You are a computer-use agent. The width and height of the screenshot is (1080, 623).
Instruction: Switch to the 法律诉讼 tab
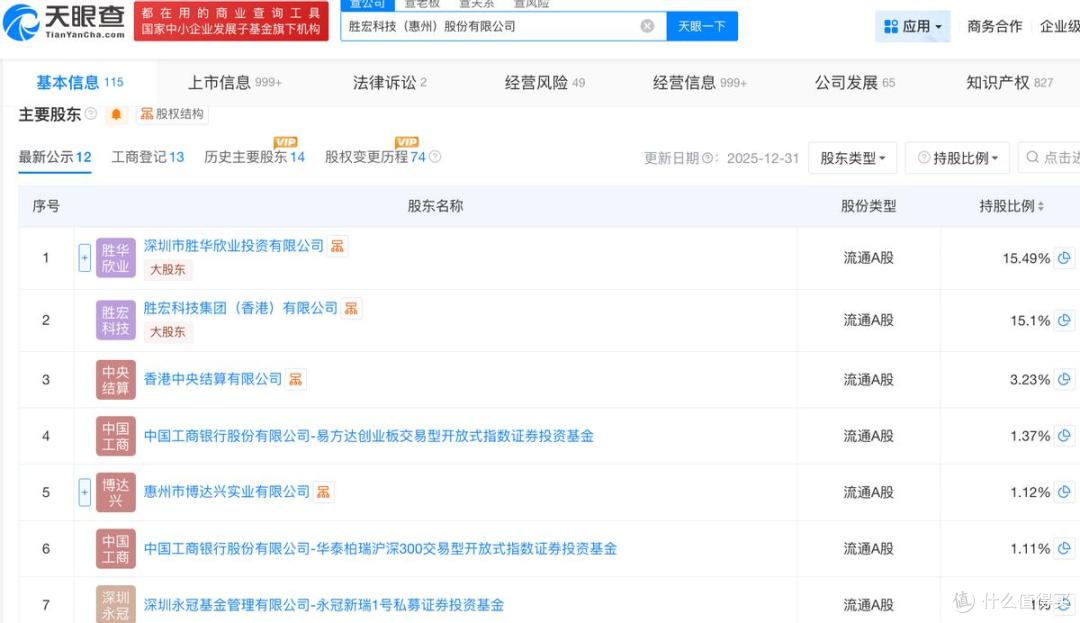point(390,83)
